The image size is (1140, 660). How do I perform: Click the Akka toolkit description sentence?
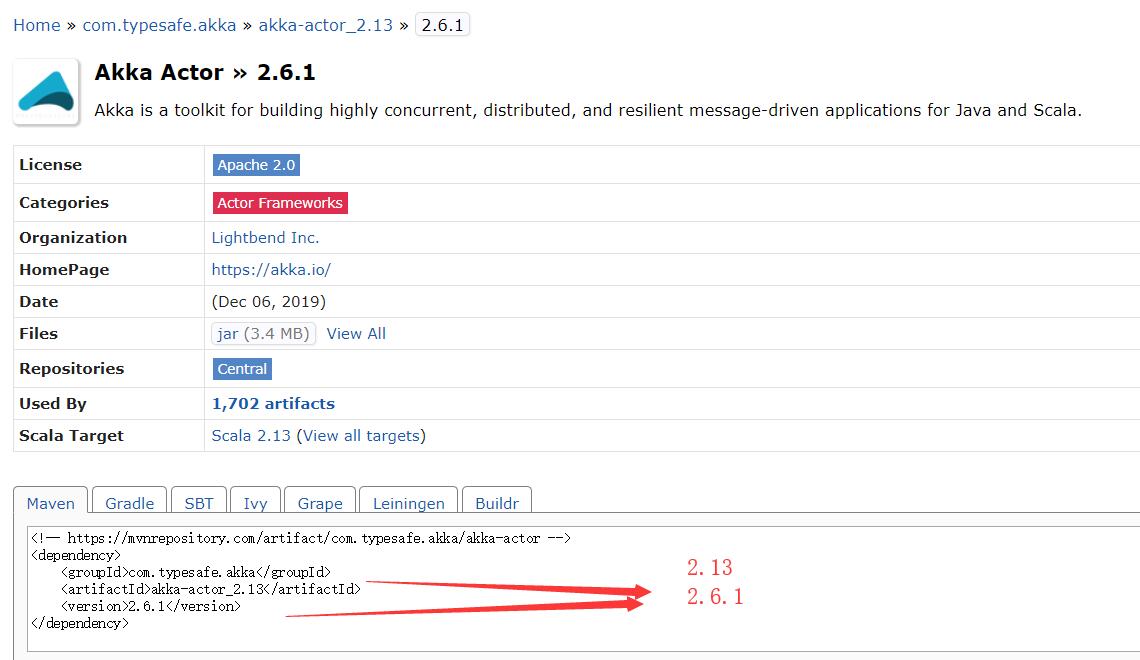coord(588,110)
